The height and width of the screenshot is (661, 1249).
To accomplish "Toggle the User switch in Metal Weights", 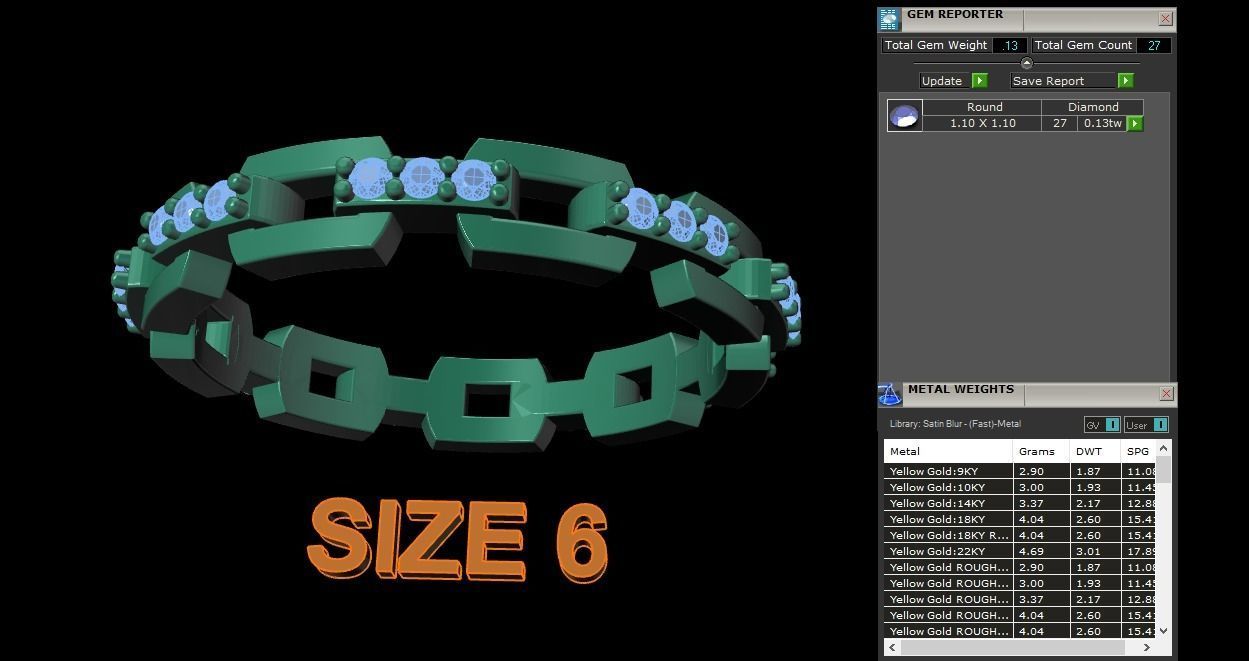I will pos(1146,425).
